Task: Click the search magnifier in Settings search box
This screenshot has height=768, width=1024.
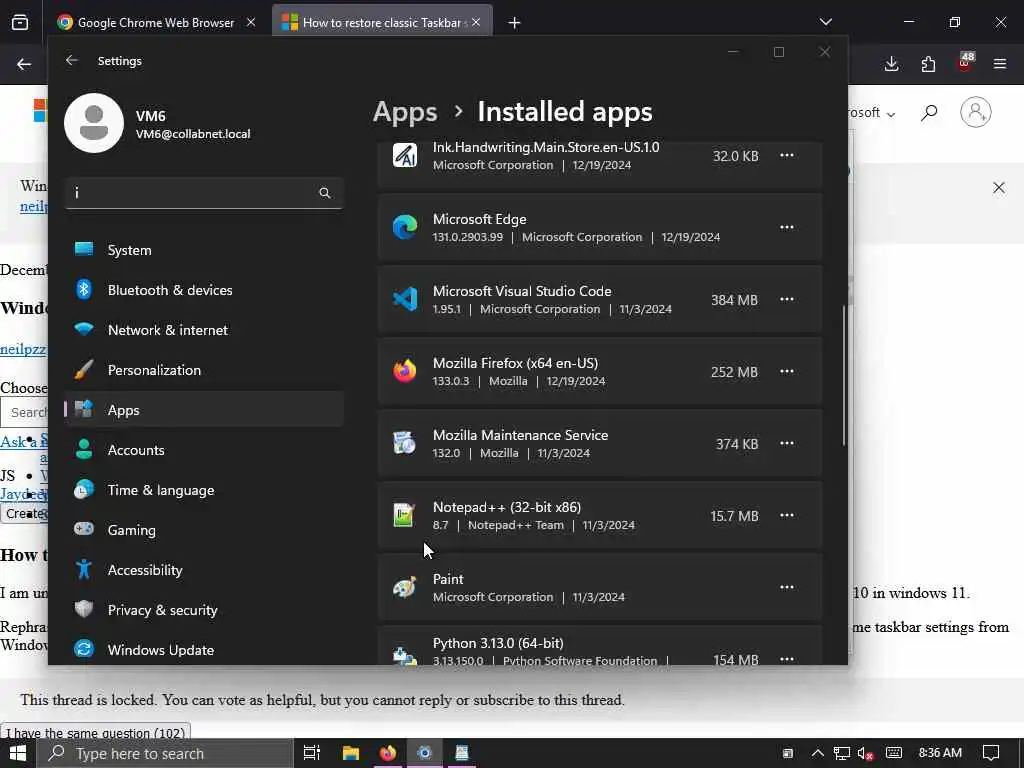Action: [325, 193]
